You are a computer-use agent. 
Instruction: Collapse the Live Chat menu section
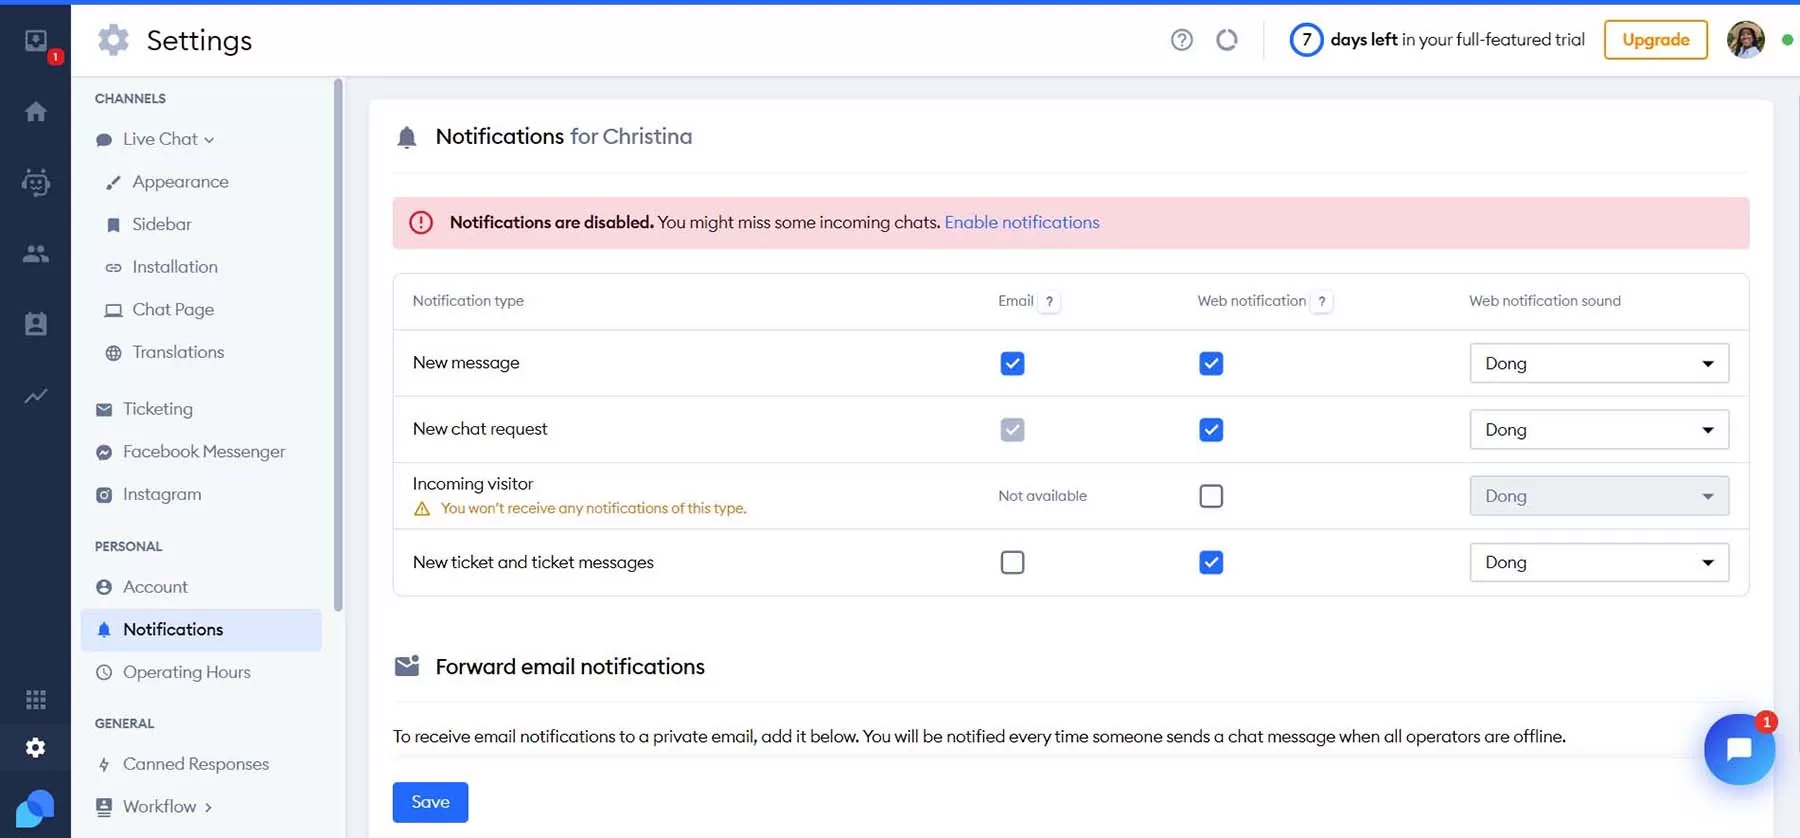point(168,139)
